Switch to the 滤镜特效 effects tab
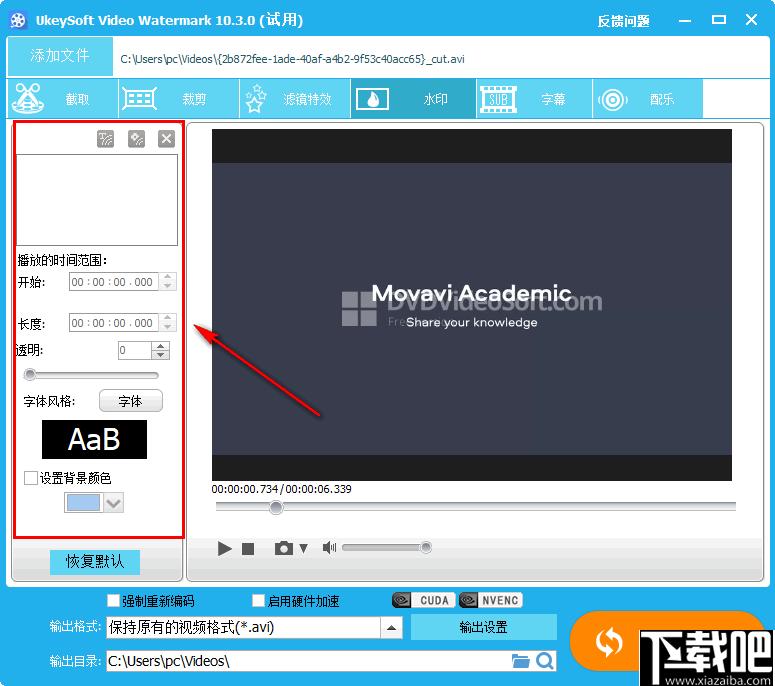Viewport: 775px width, 686px height. (x=295, y=99)
